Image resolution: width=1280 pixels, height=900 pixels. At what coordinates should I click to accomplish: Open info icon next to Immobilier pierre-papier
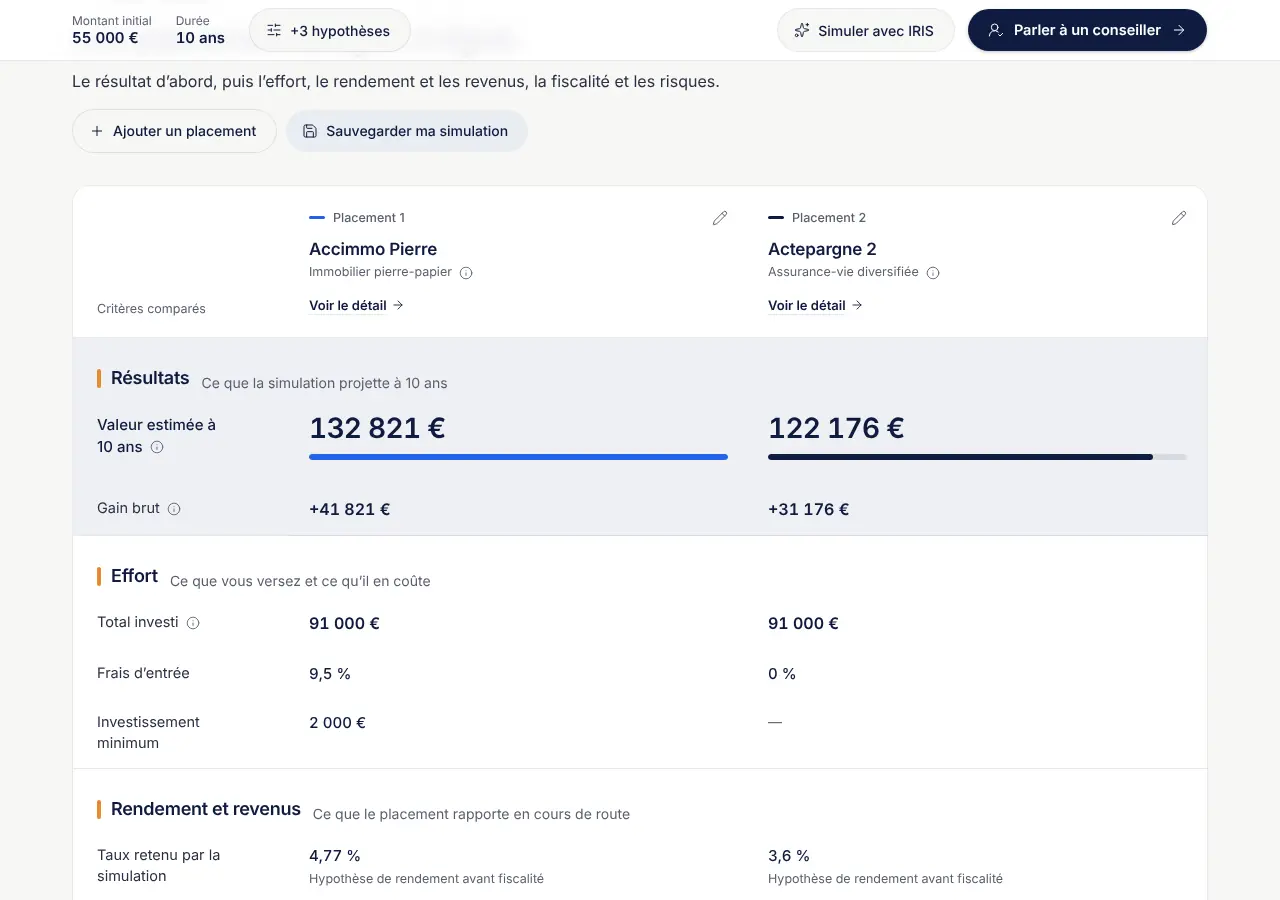point(466,273)
